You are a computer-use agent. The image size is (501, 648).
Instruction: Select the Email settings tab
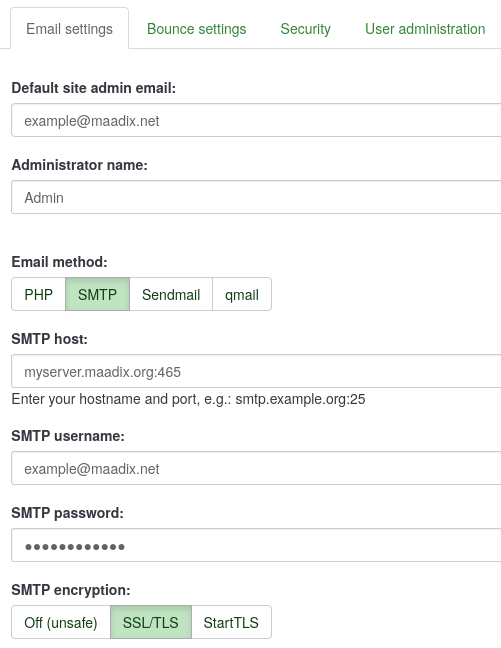pos(69,29)
